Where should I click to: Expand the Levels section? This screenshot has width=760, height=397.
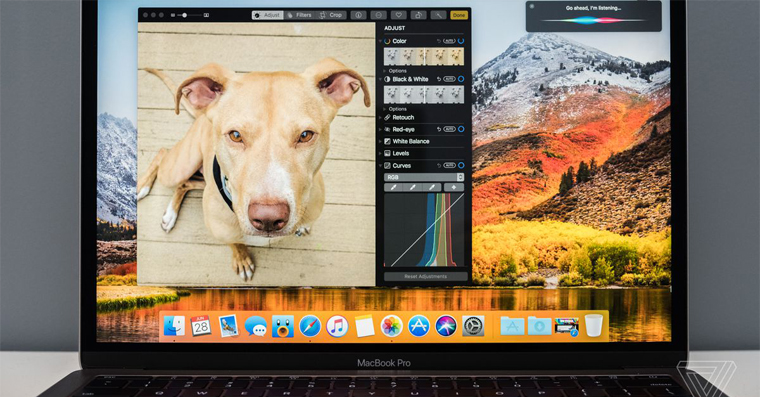click(x=421, y=153)
